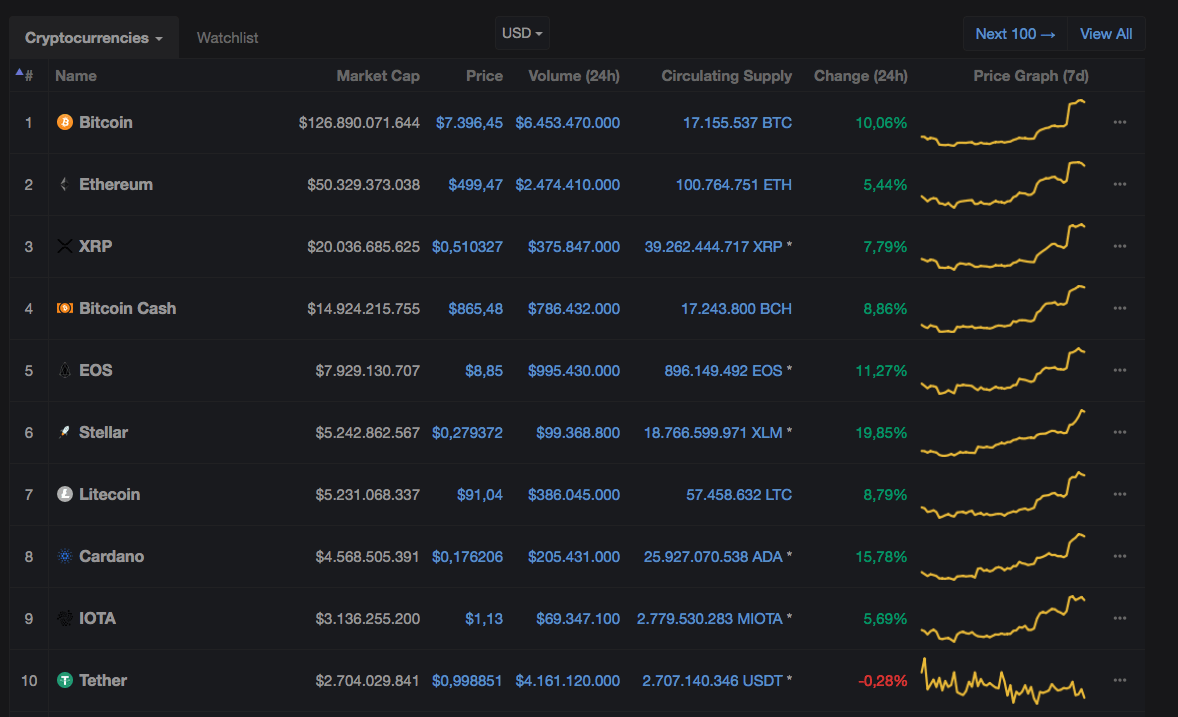Click XRP's volume $375.847.000

click(x=574, y=247)
